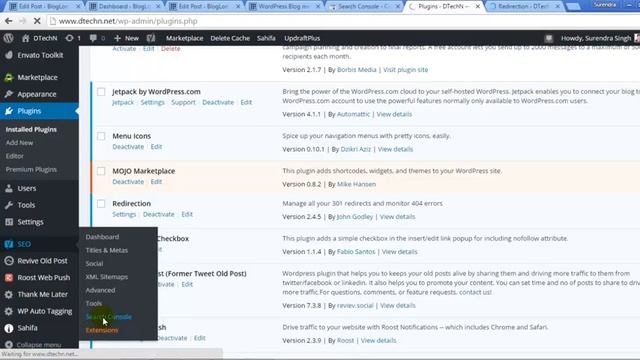Click the notification icon beside Howdy
The width and height of the screenshot is (640, 360).
click(x=549, y=38)
